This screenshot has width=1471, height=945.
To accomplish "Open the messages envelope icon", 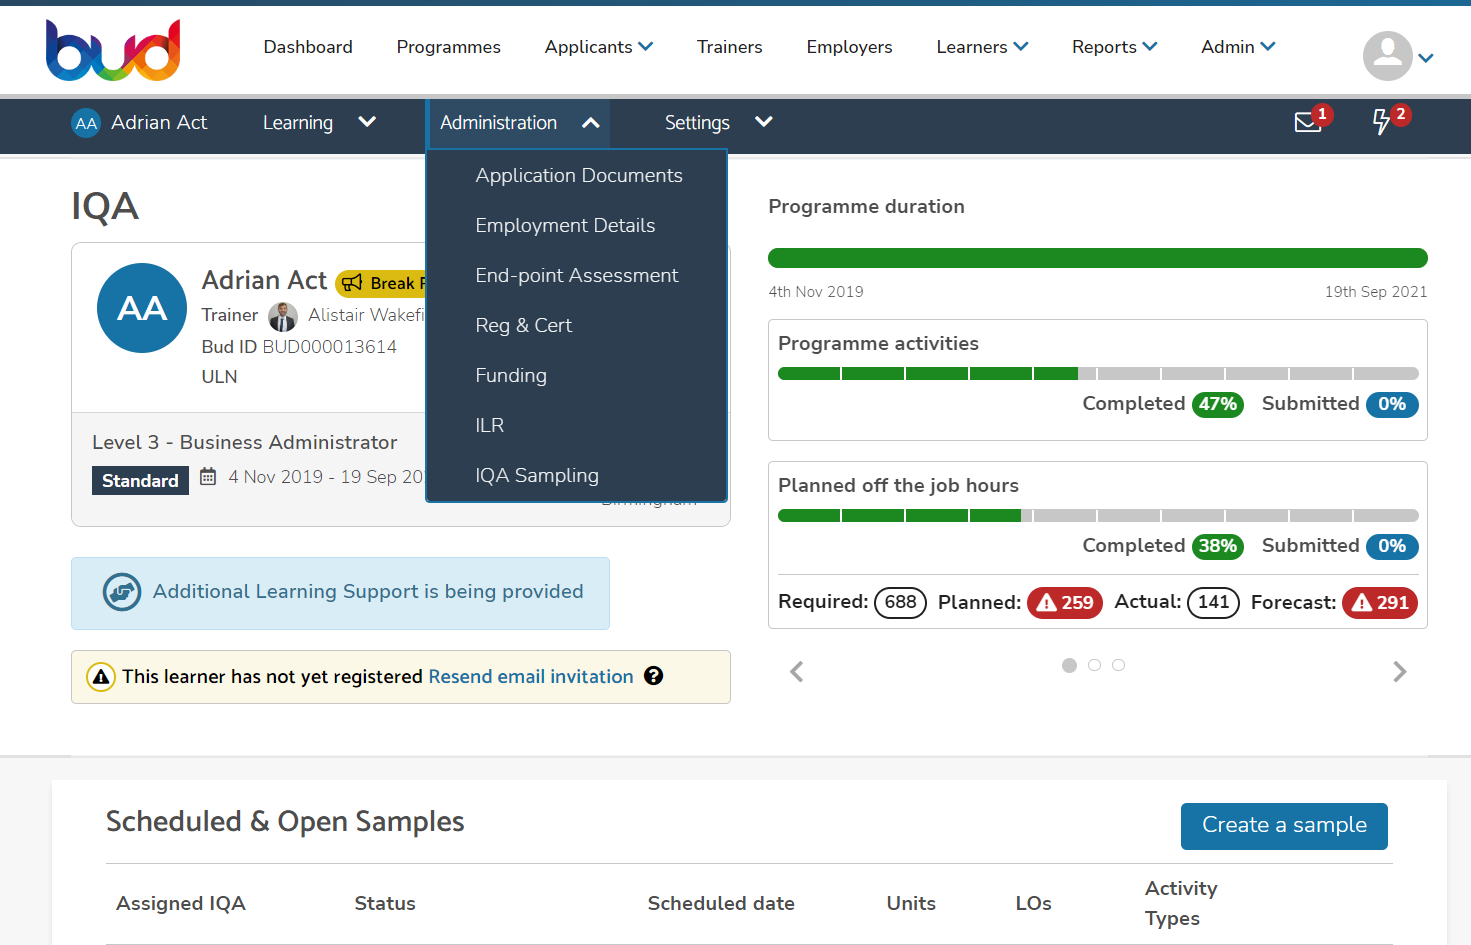I will (x=1307, y=123).
